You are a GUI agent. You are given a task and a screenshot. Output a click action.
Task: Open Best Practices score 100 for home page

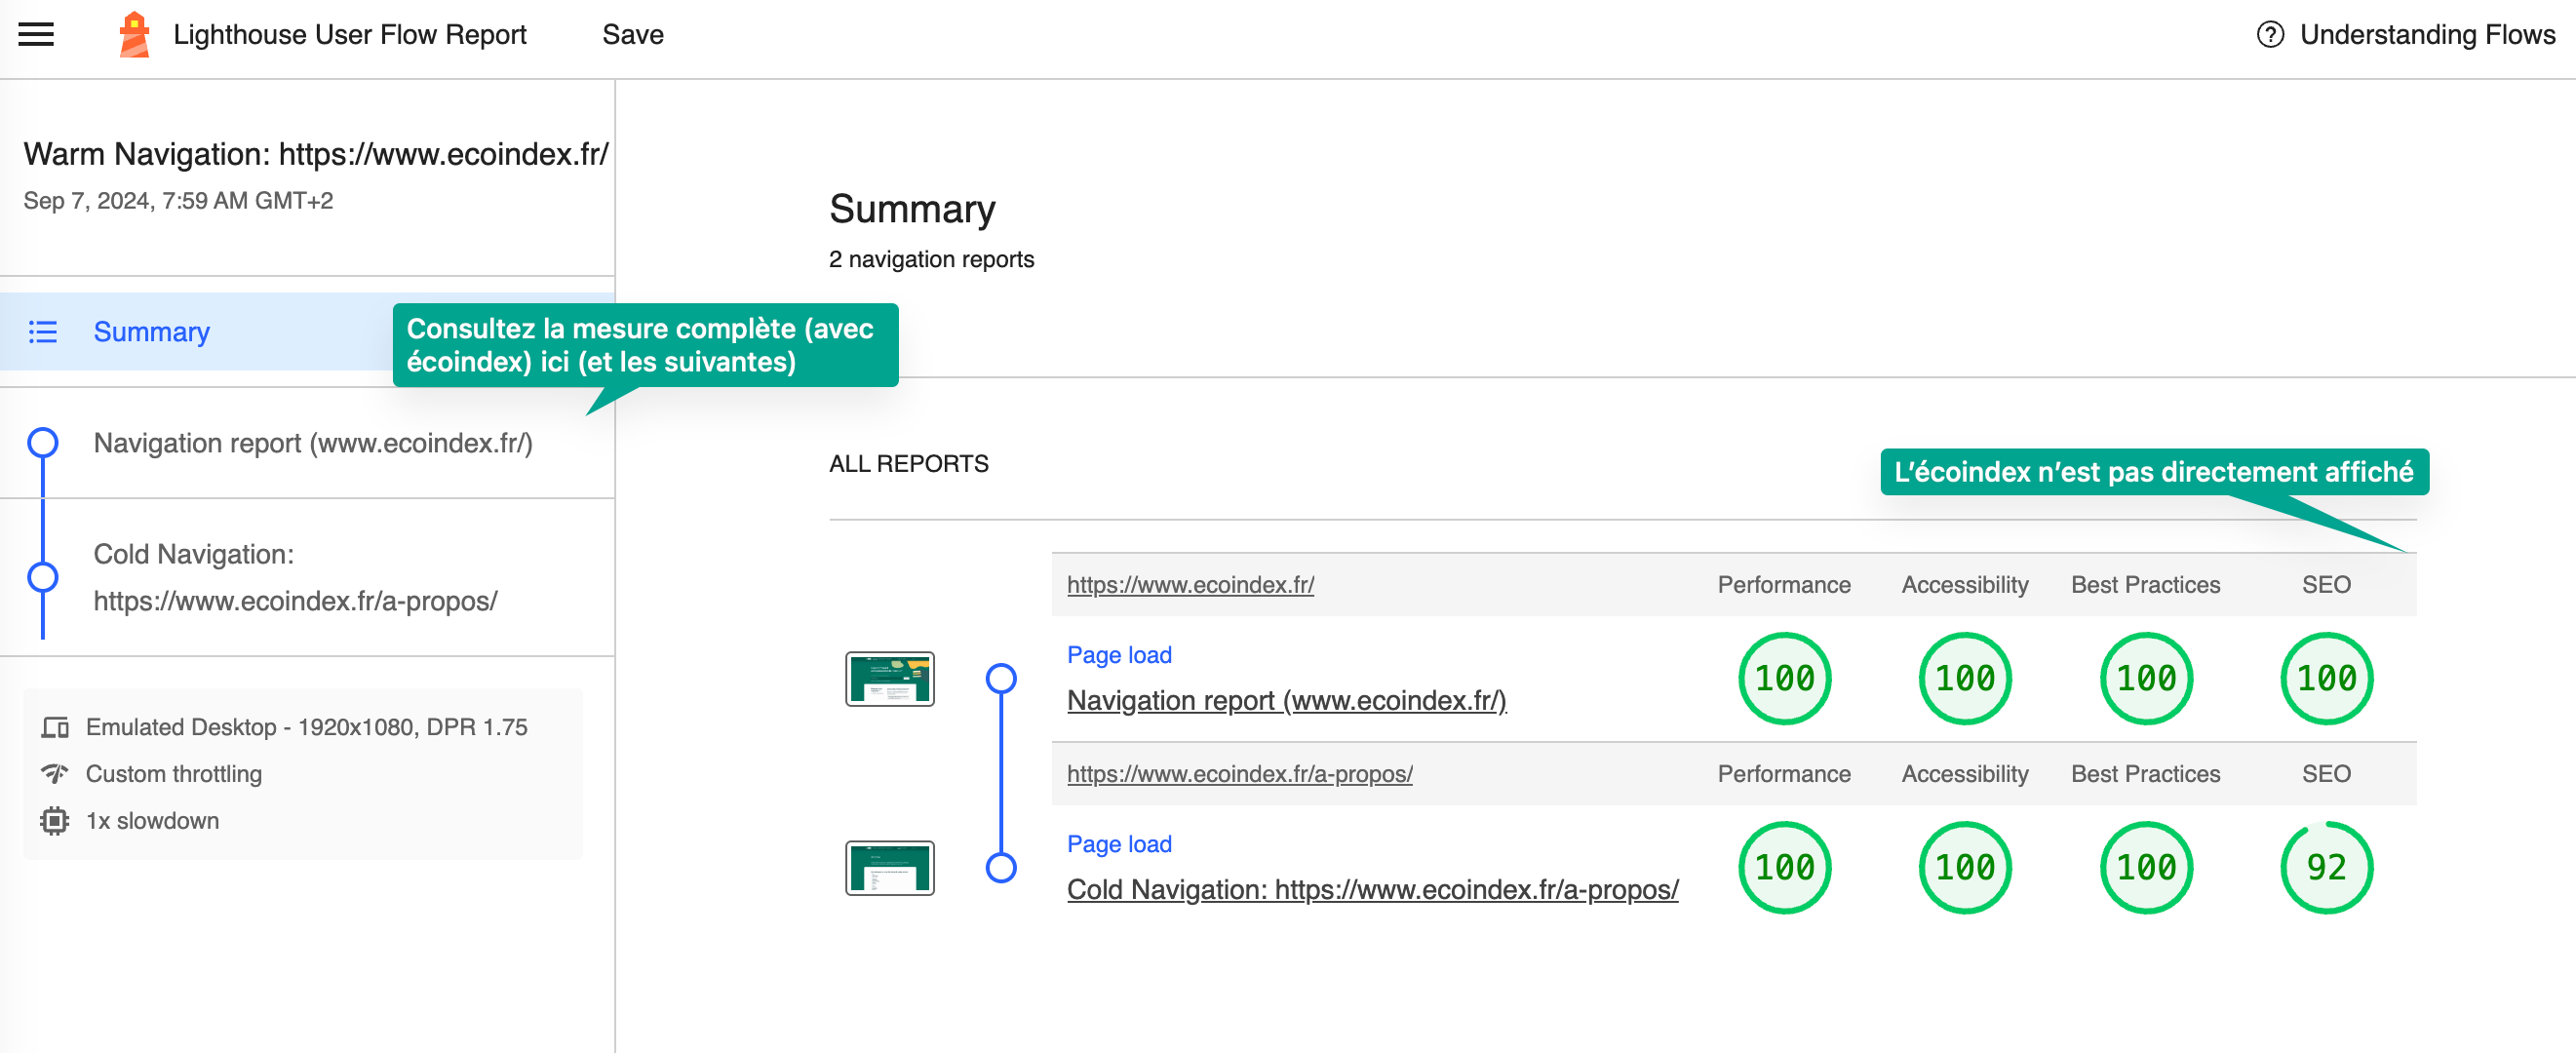pyautogui.click(x=2146, y=679)
